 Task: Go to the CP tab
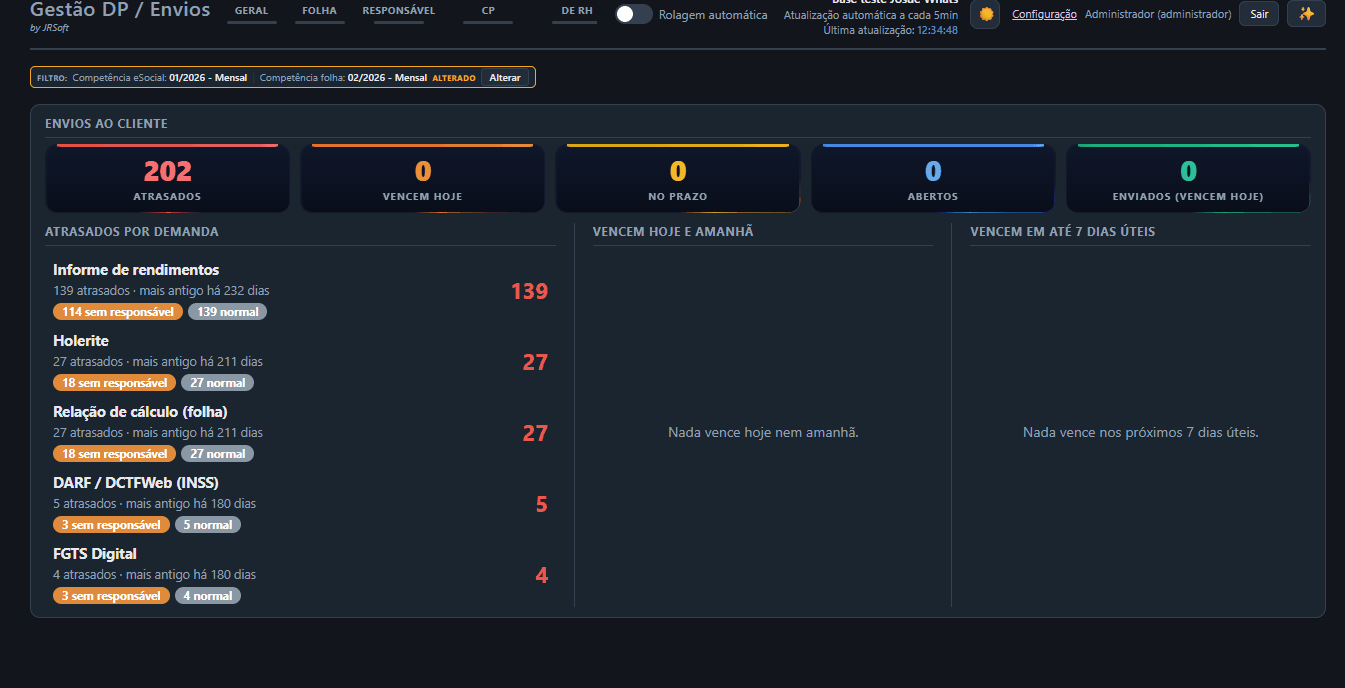[488, 12]
